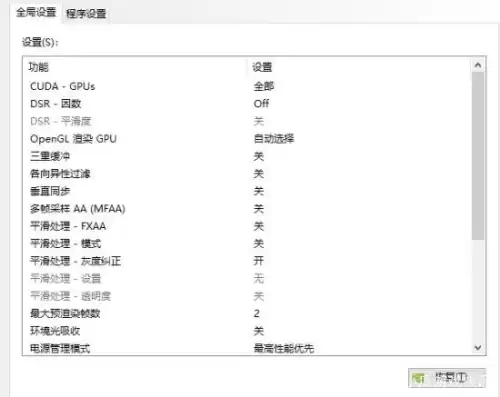
Task: Open the 最高性能优先 power mode value
Action: (284, 348)
